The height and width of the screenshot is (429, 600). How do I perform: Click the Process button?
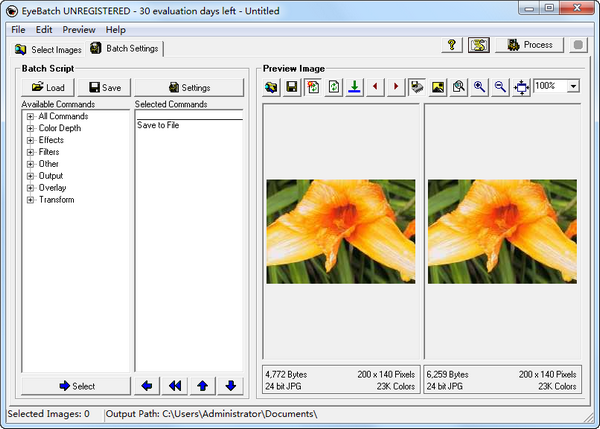[529, 45]
